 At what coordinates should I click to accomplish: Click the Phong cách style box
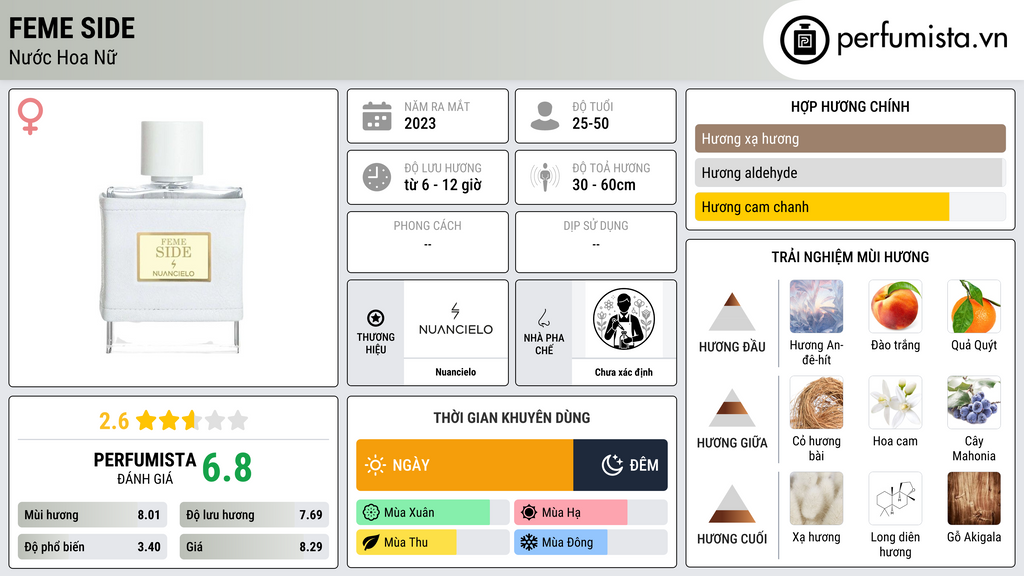428,242
